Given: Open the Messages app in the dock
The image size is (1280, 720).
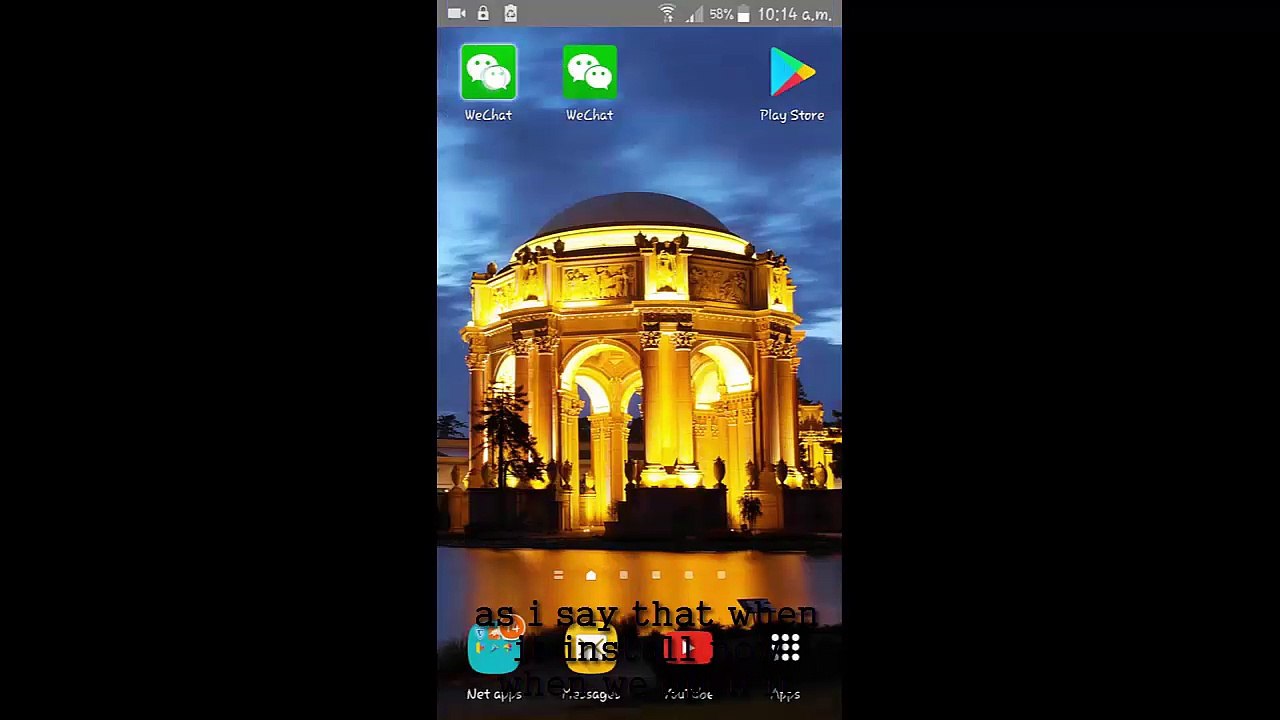Looking at the screenshot, I should pyautogui.click(x=591, y=650).
